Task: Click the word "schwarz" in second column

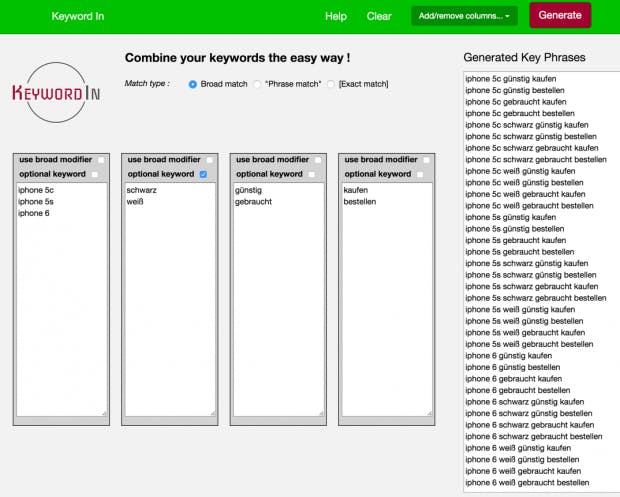Action: click(x=142, y=190)
